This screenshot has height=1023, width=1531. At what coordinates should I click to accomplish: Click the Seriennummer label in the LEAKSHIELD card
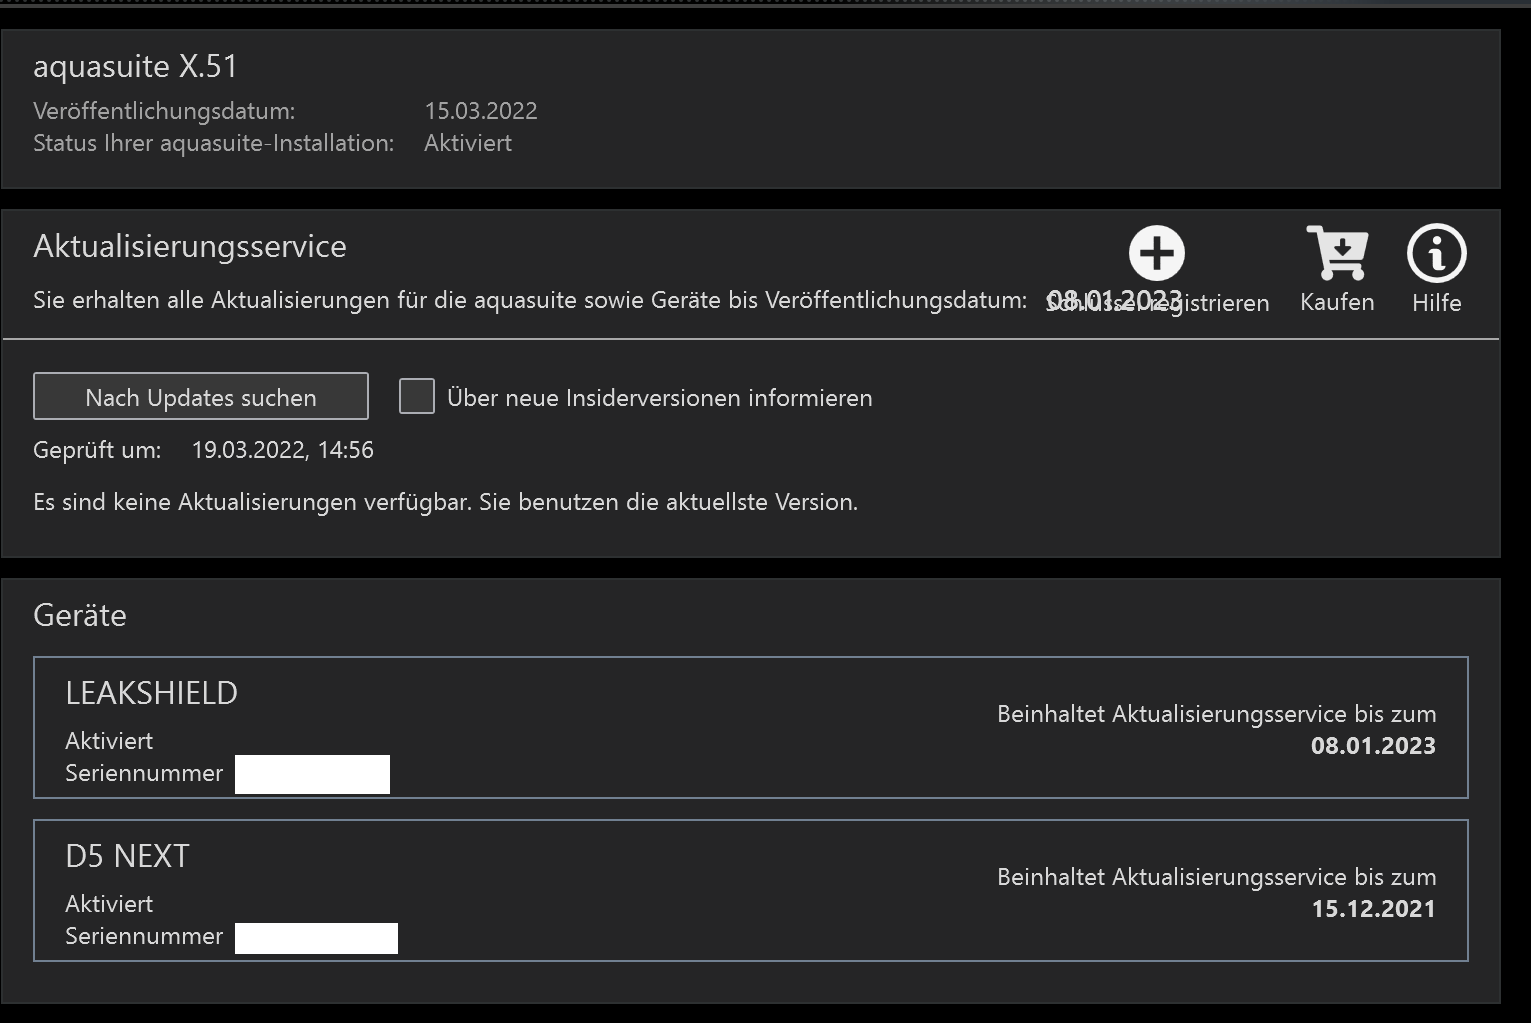point(144,773)
